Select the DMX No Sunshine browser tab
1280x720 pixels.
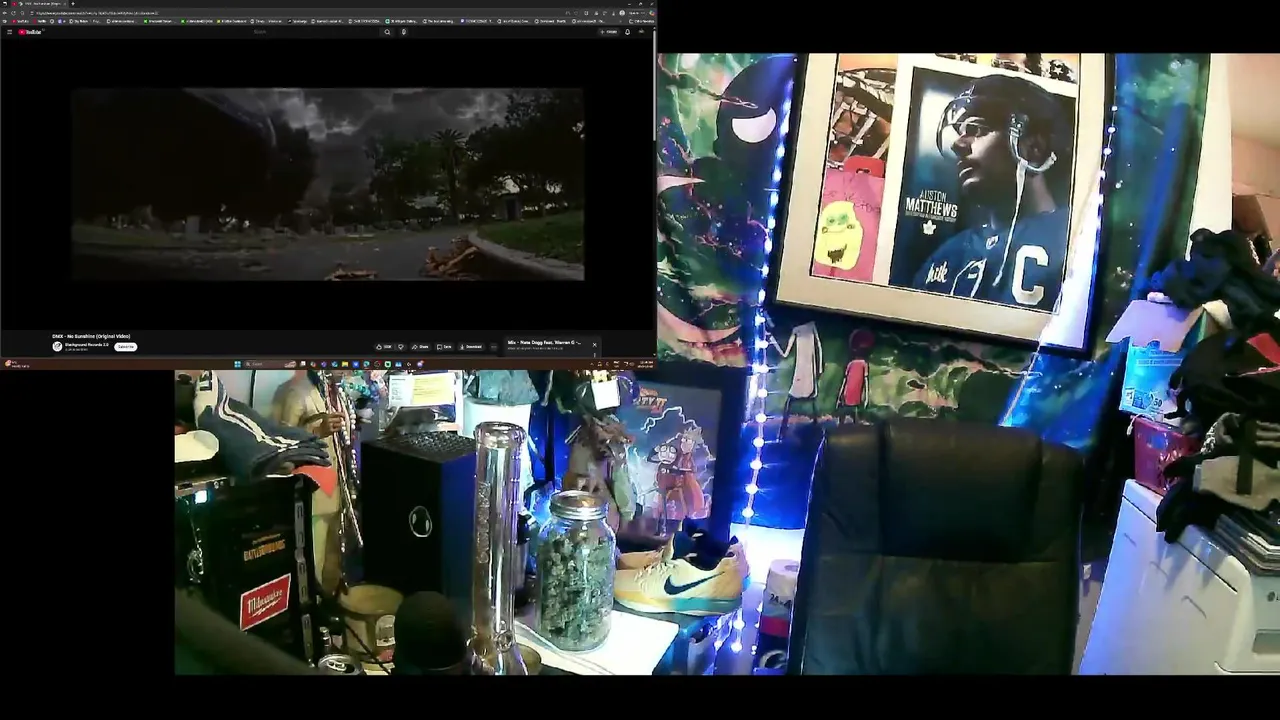38,4
